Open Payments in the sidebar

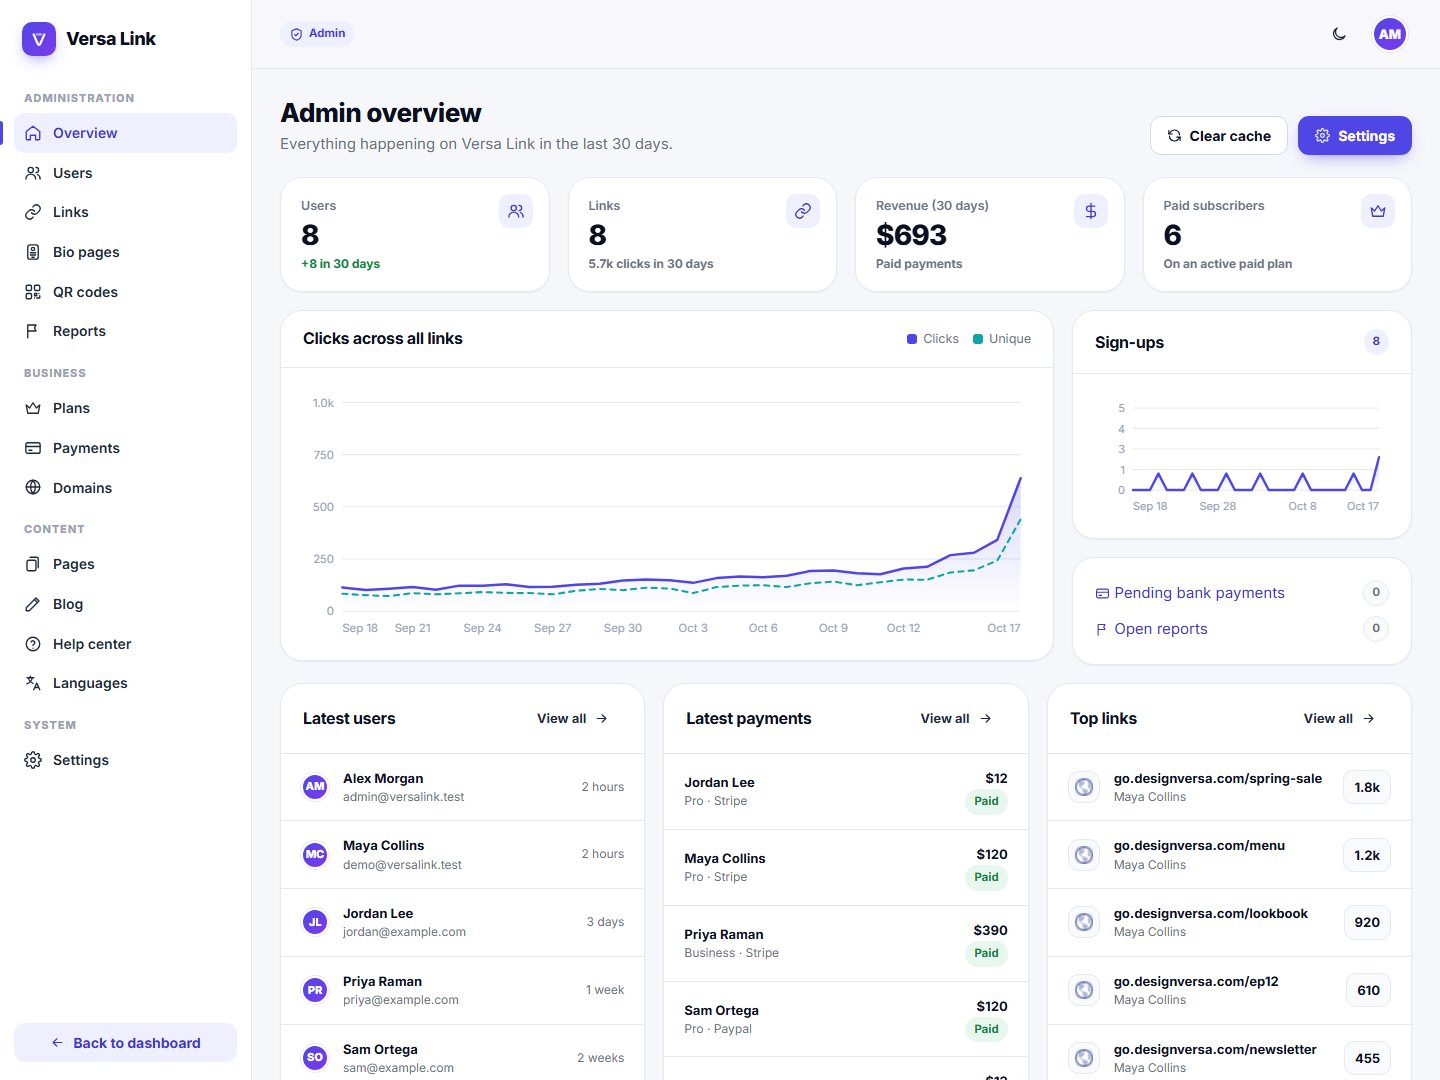coord(125,448)
